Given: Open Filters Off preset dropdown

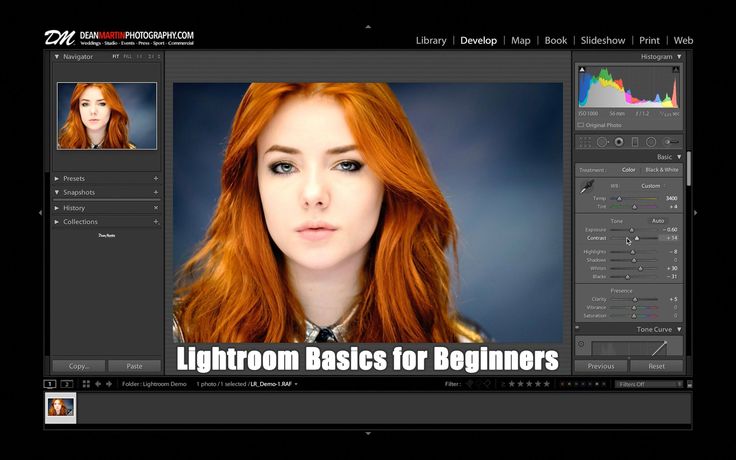Looking at the screenshot, I should click(x=649, y=384).
